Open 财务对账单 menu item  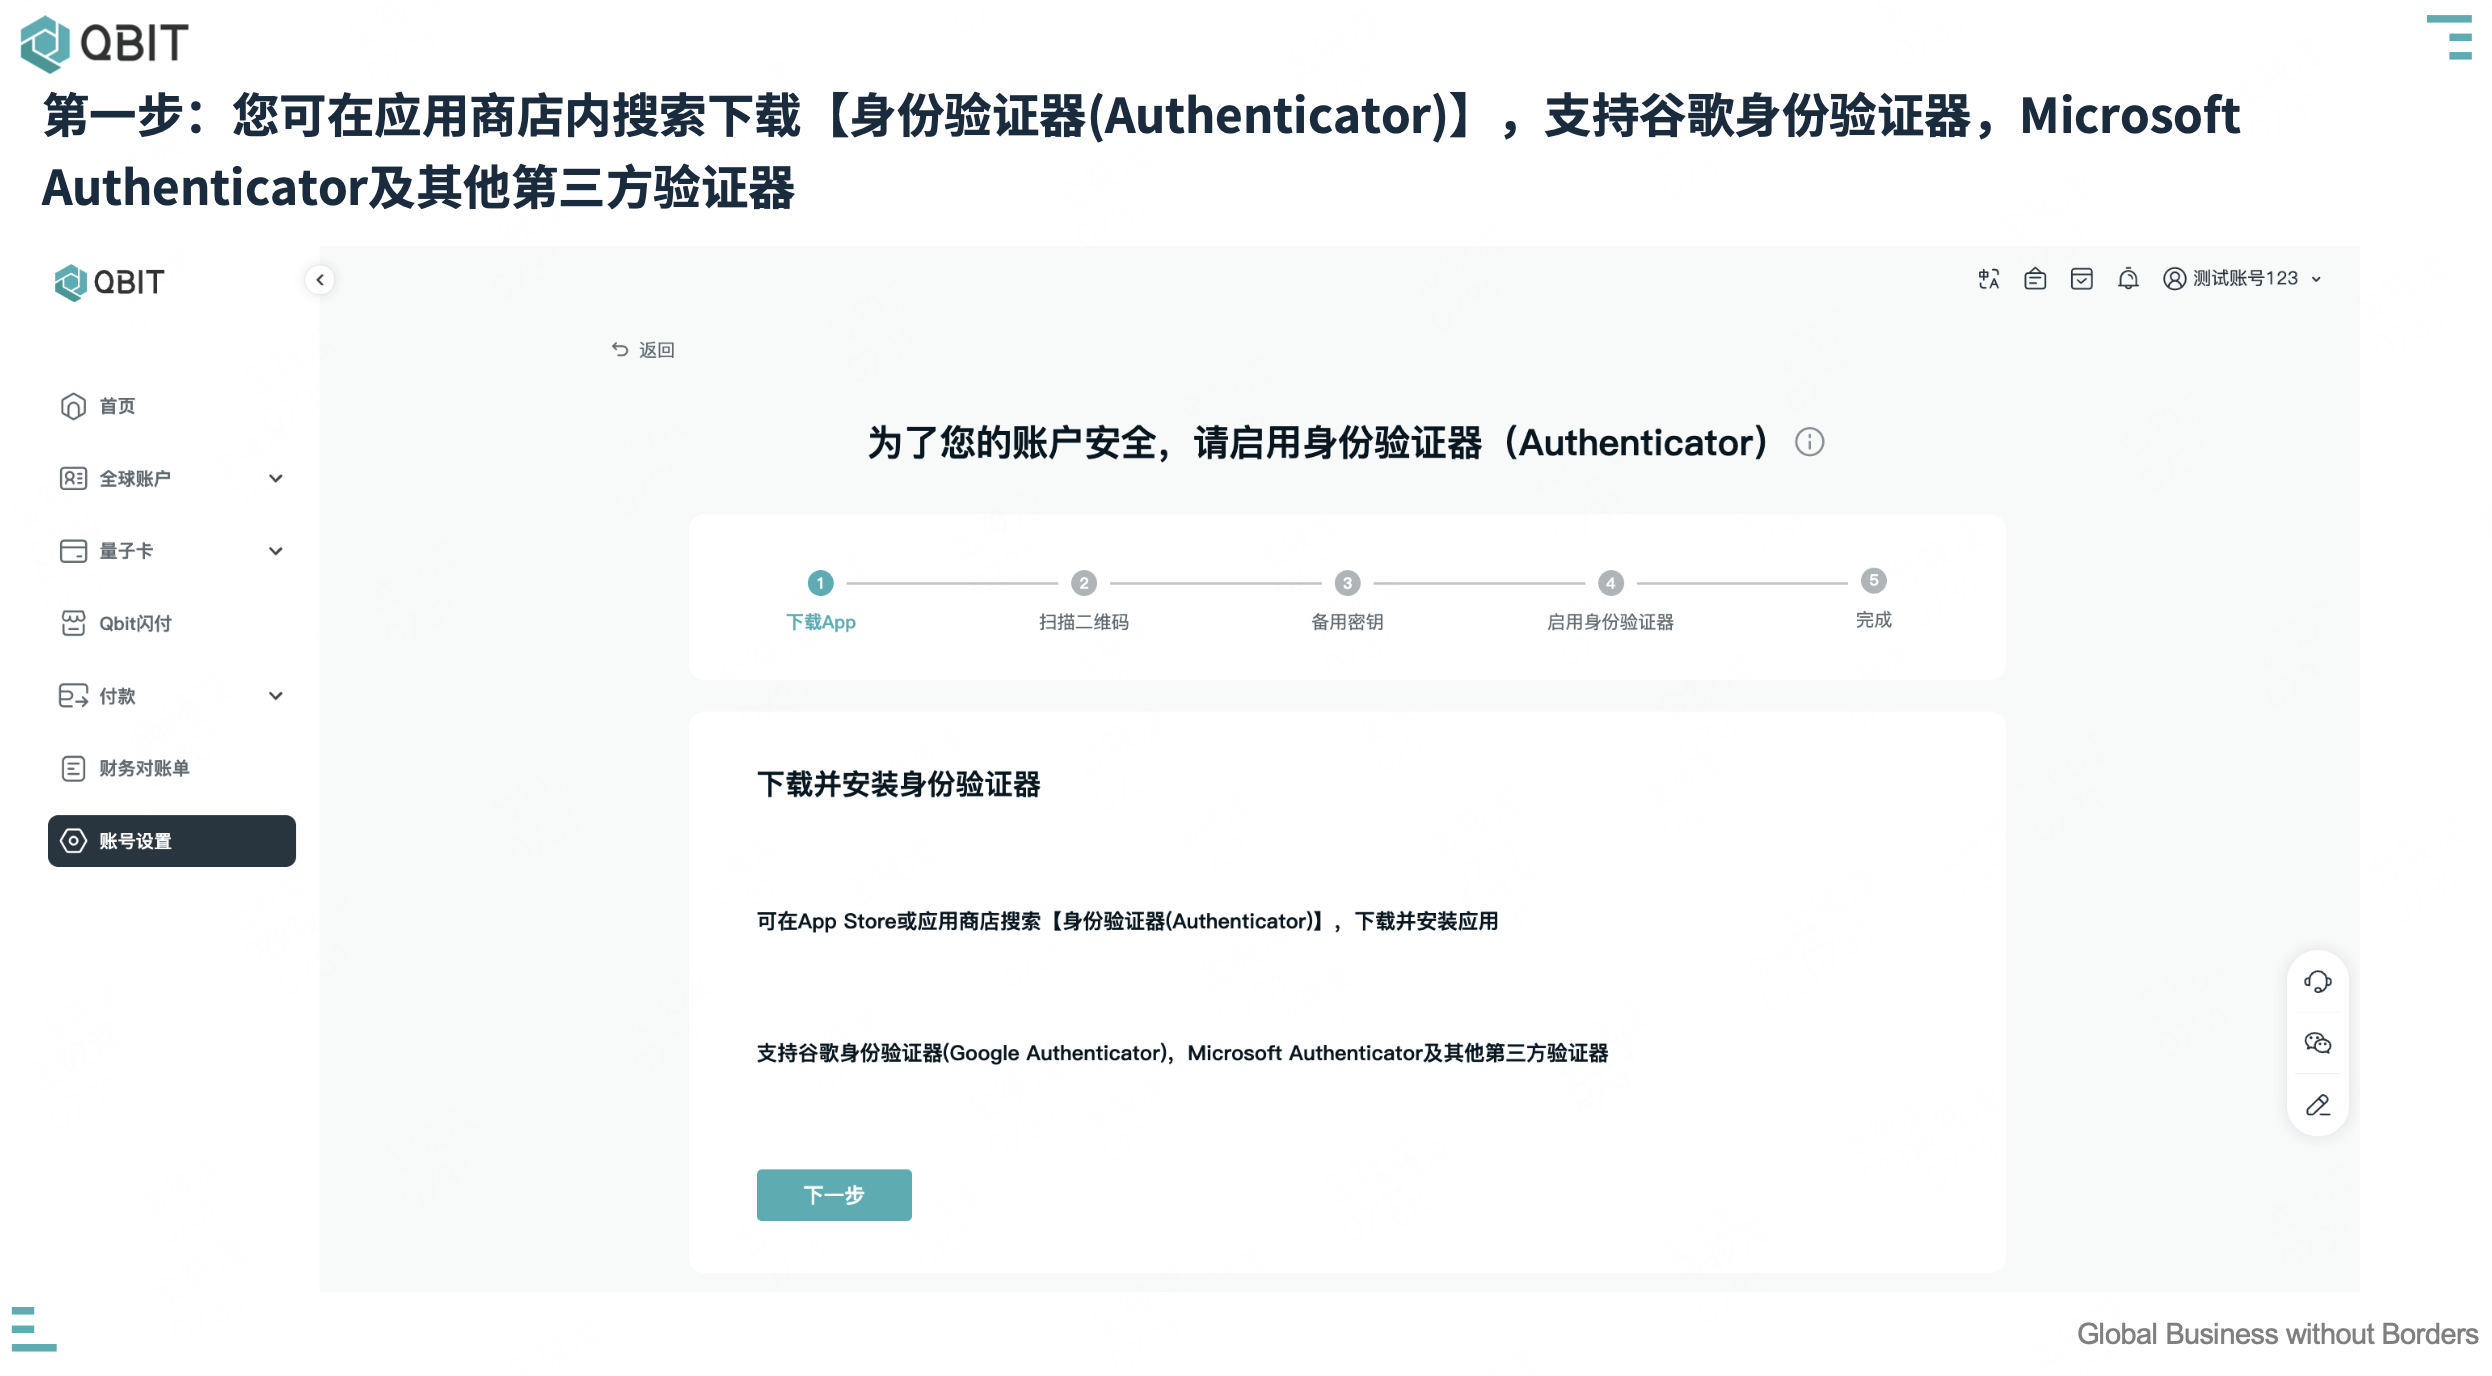172,769
